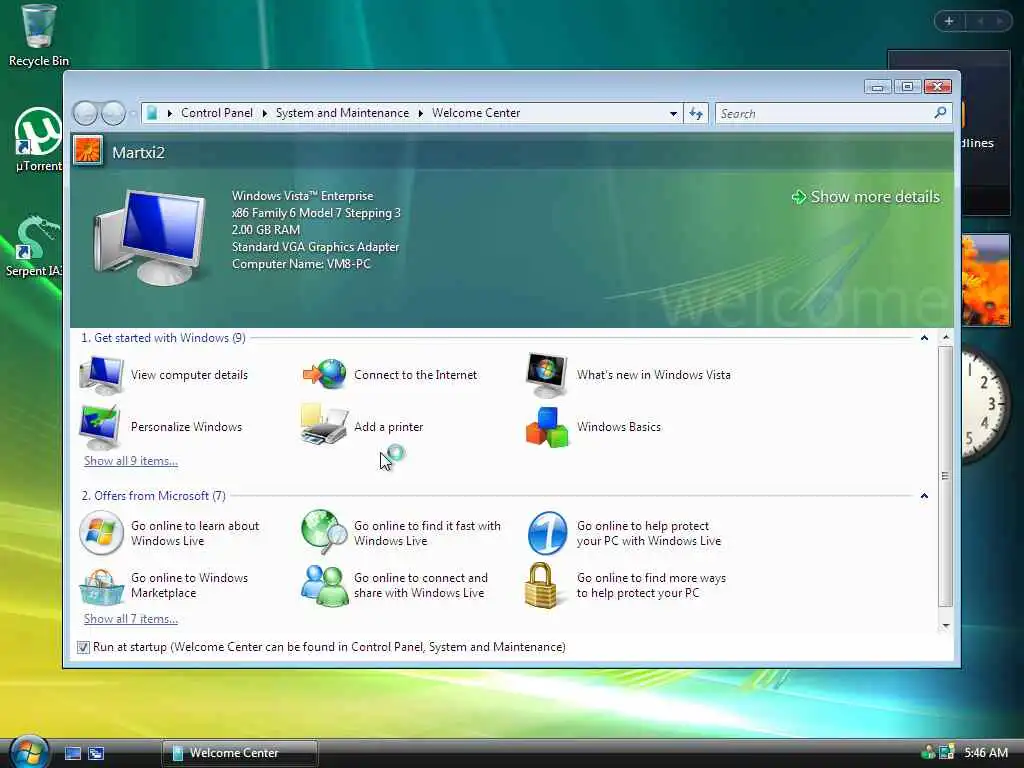Click find it fast with Windows Live icon
The width and height of the screenshot is (1024, 768).
324,532
